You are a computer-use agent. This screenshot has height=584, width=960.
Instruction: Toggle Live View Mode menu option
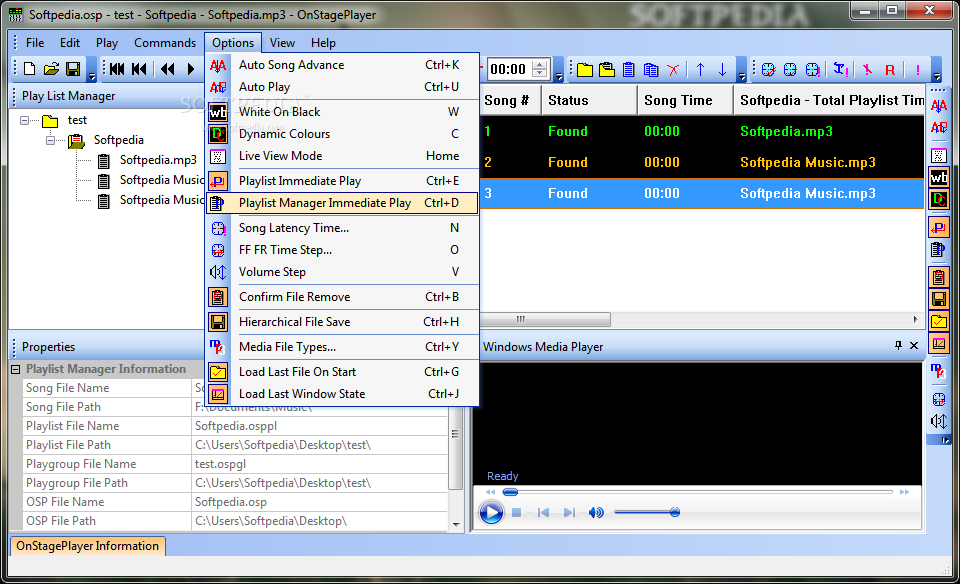342,156
